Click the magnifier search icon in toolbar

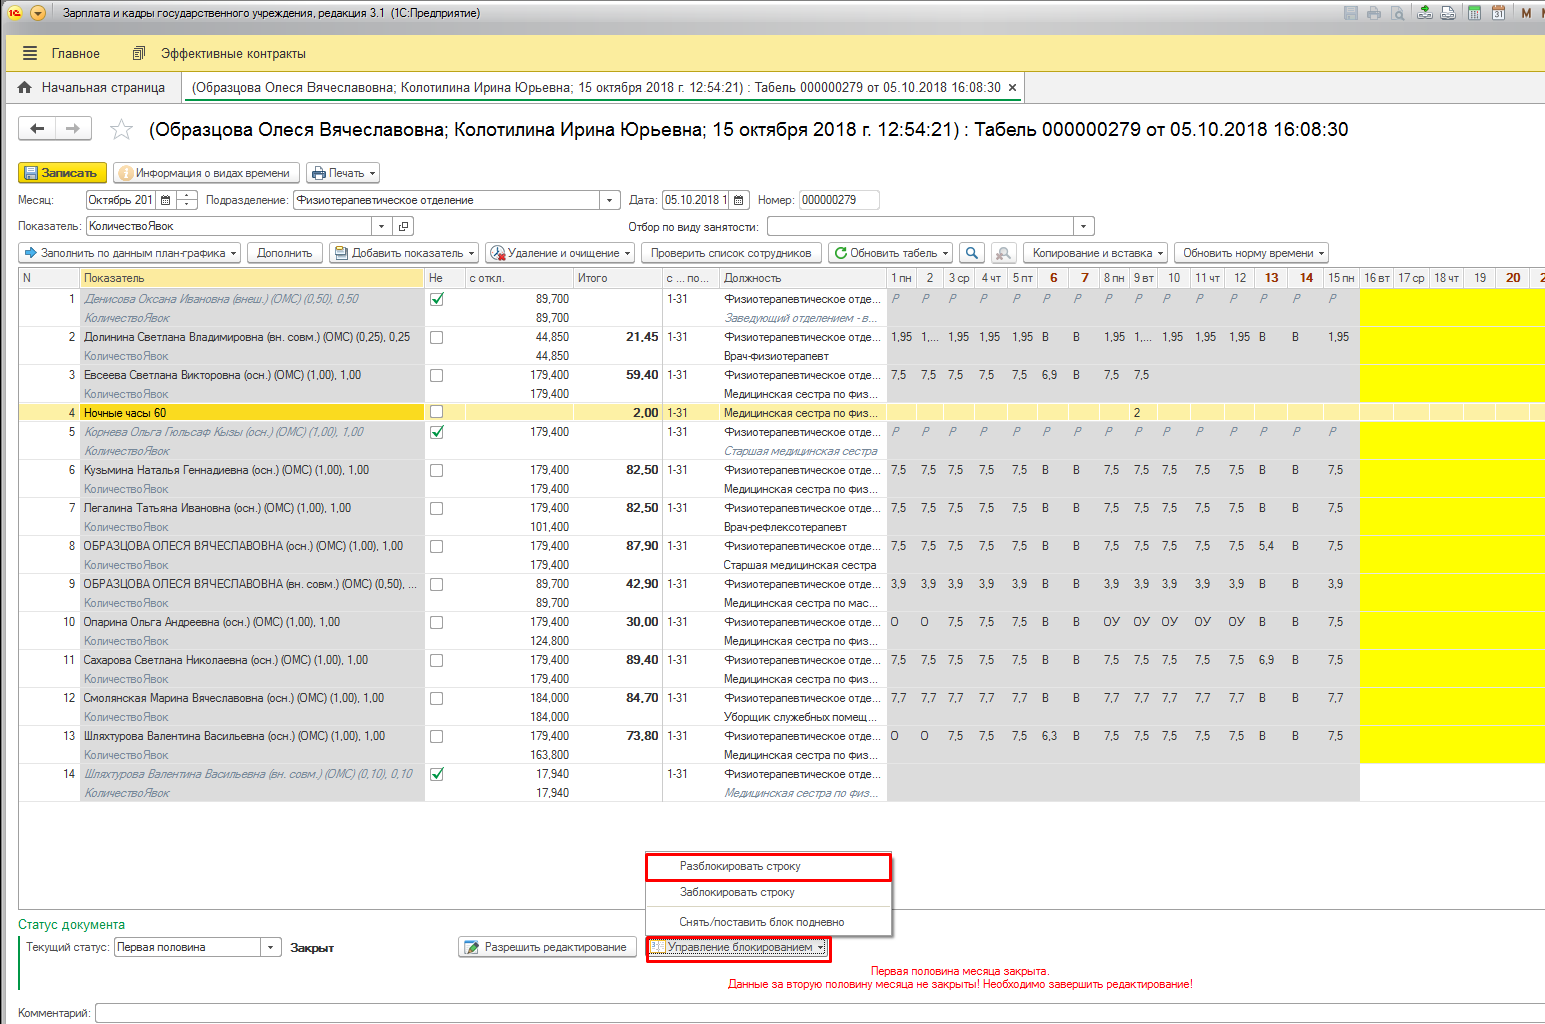coord(971,253)
